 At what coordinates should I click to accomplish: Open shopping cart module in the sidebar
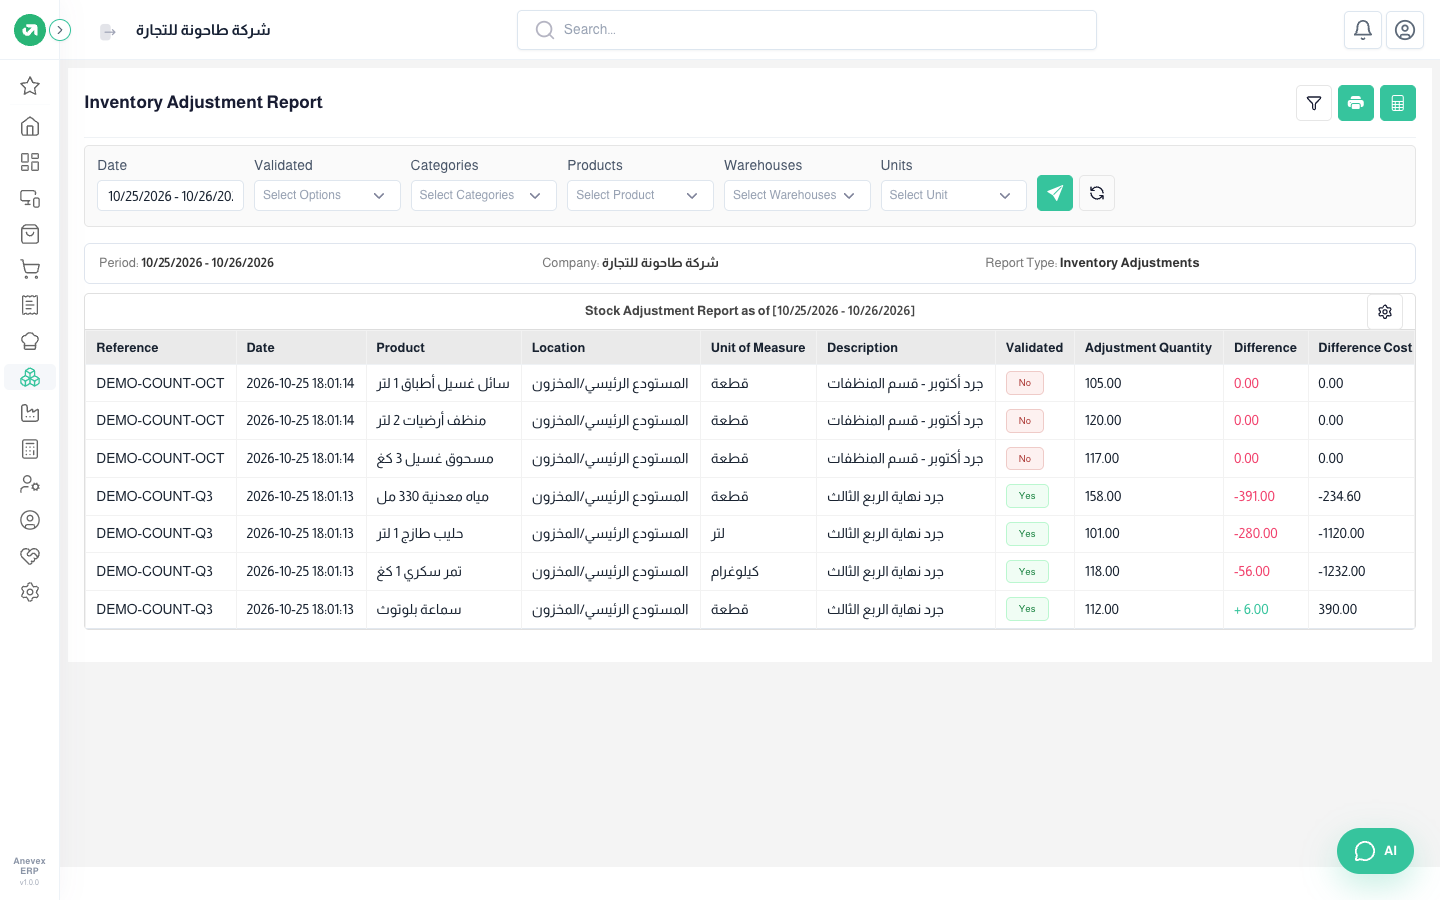(x=30, y=269)
